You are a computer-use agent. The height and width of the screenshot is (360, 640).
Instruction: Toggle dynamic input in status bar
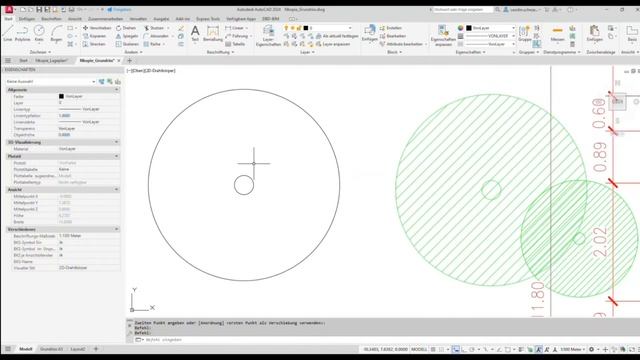click(x=456, y=349)
